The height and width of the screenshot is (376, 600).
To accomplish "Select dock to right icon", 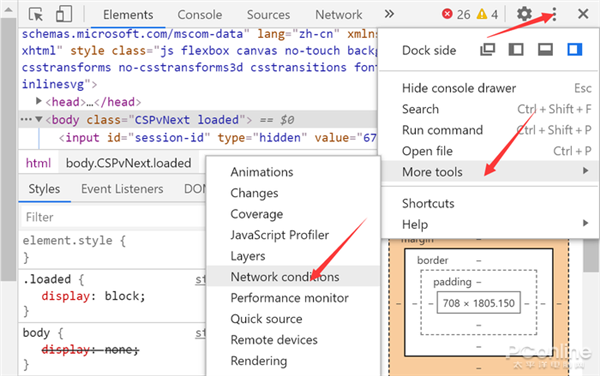I will 574,50.
